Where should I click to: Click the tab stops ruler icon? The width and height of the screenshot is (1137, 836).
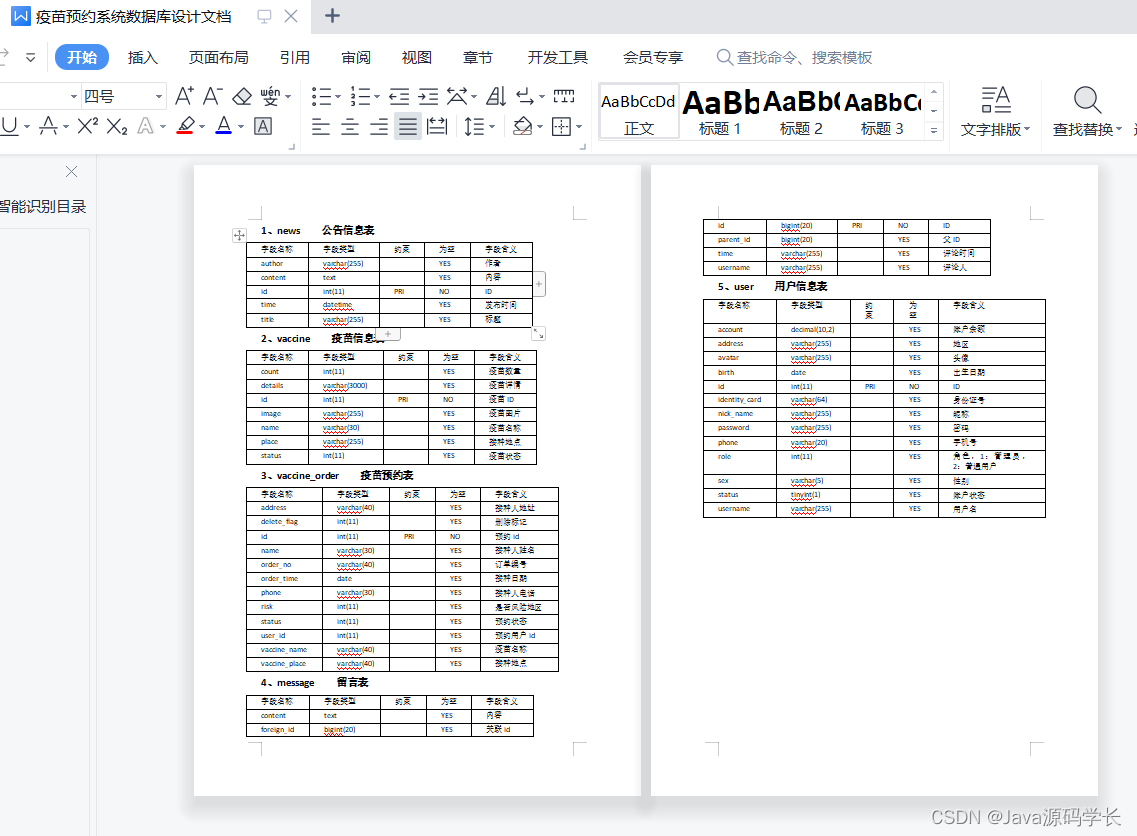563,96
